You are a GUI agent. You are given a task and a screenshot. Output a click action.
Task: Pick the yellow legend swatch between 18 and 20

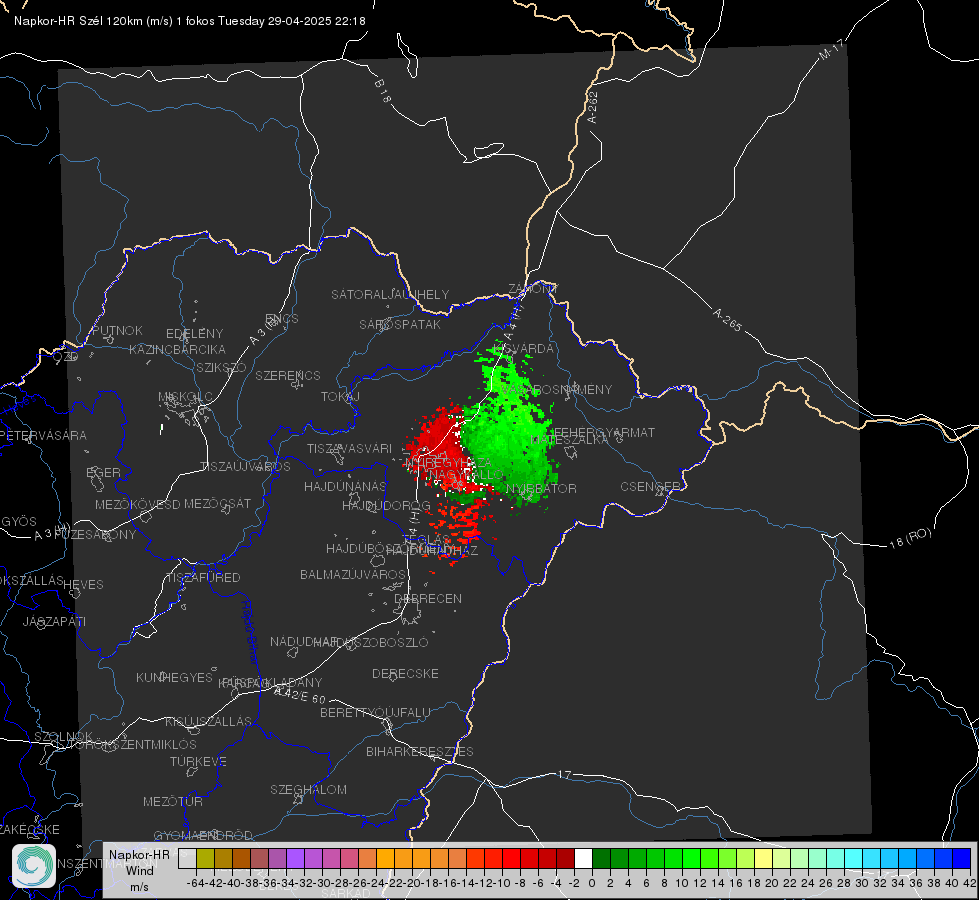click(764, 858)
